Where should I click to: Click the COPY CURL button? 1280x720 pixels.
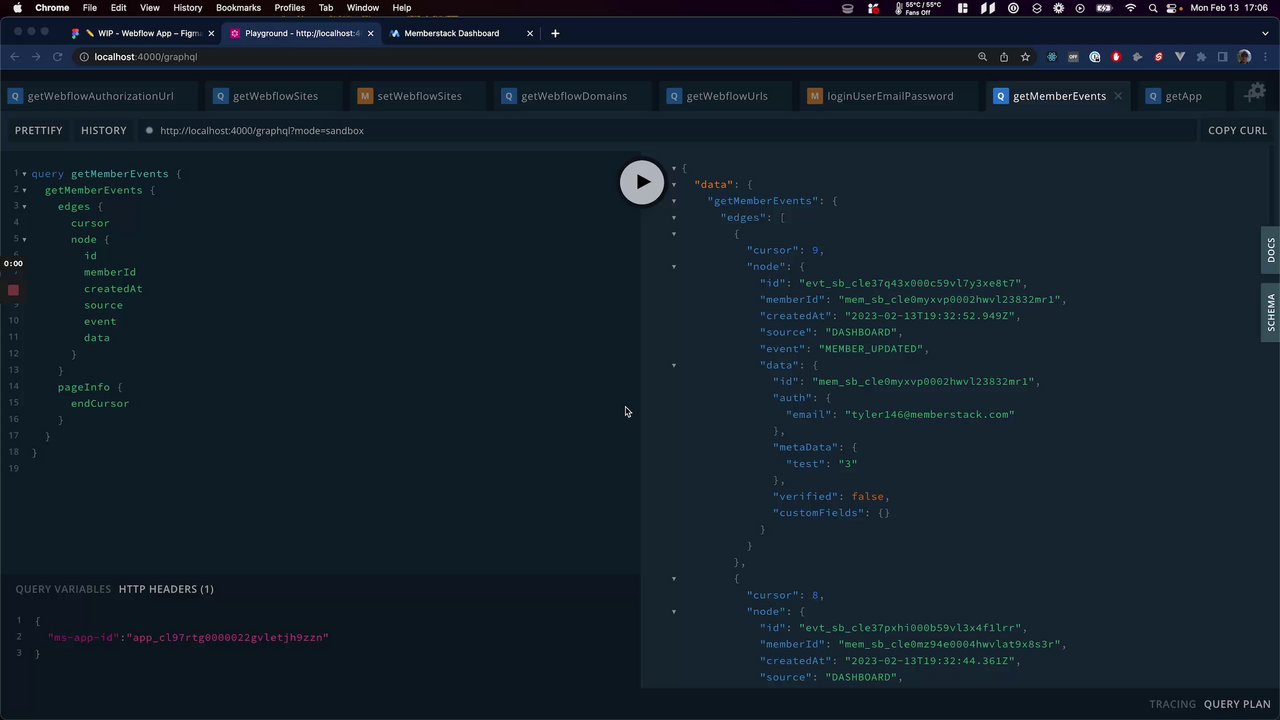pos(1236,131)
